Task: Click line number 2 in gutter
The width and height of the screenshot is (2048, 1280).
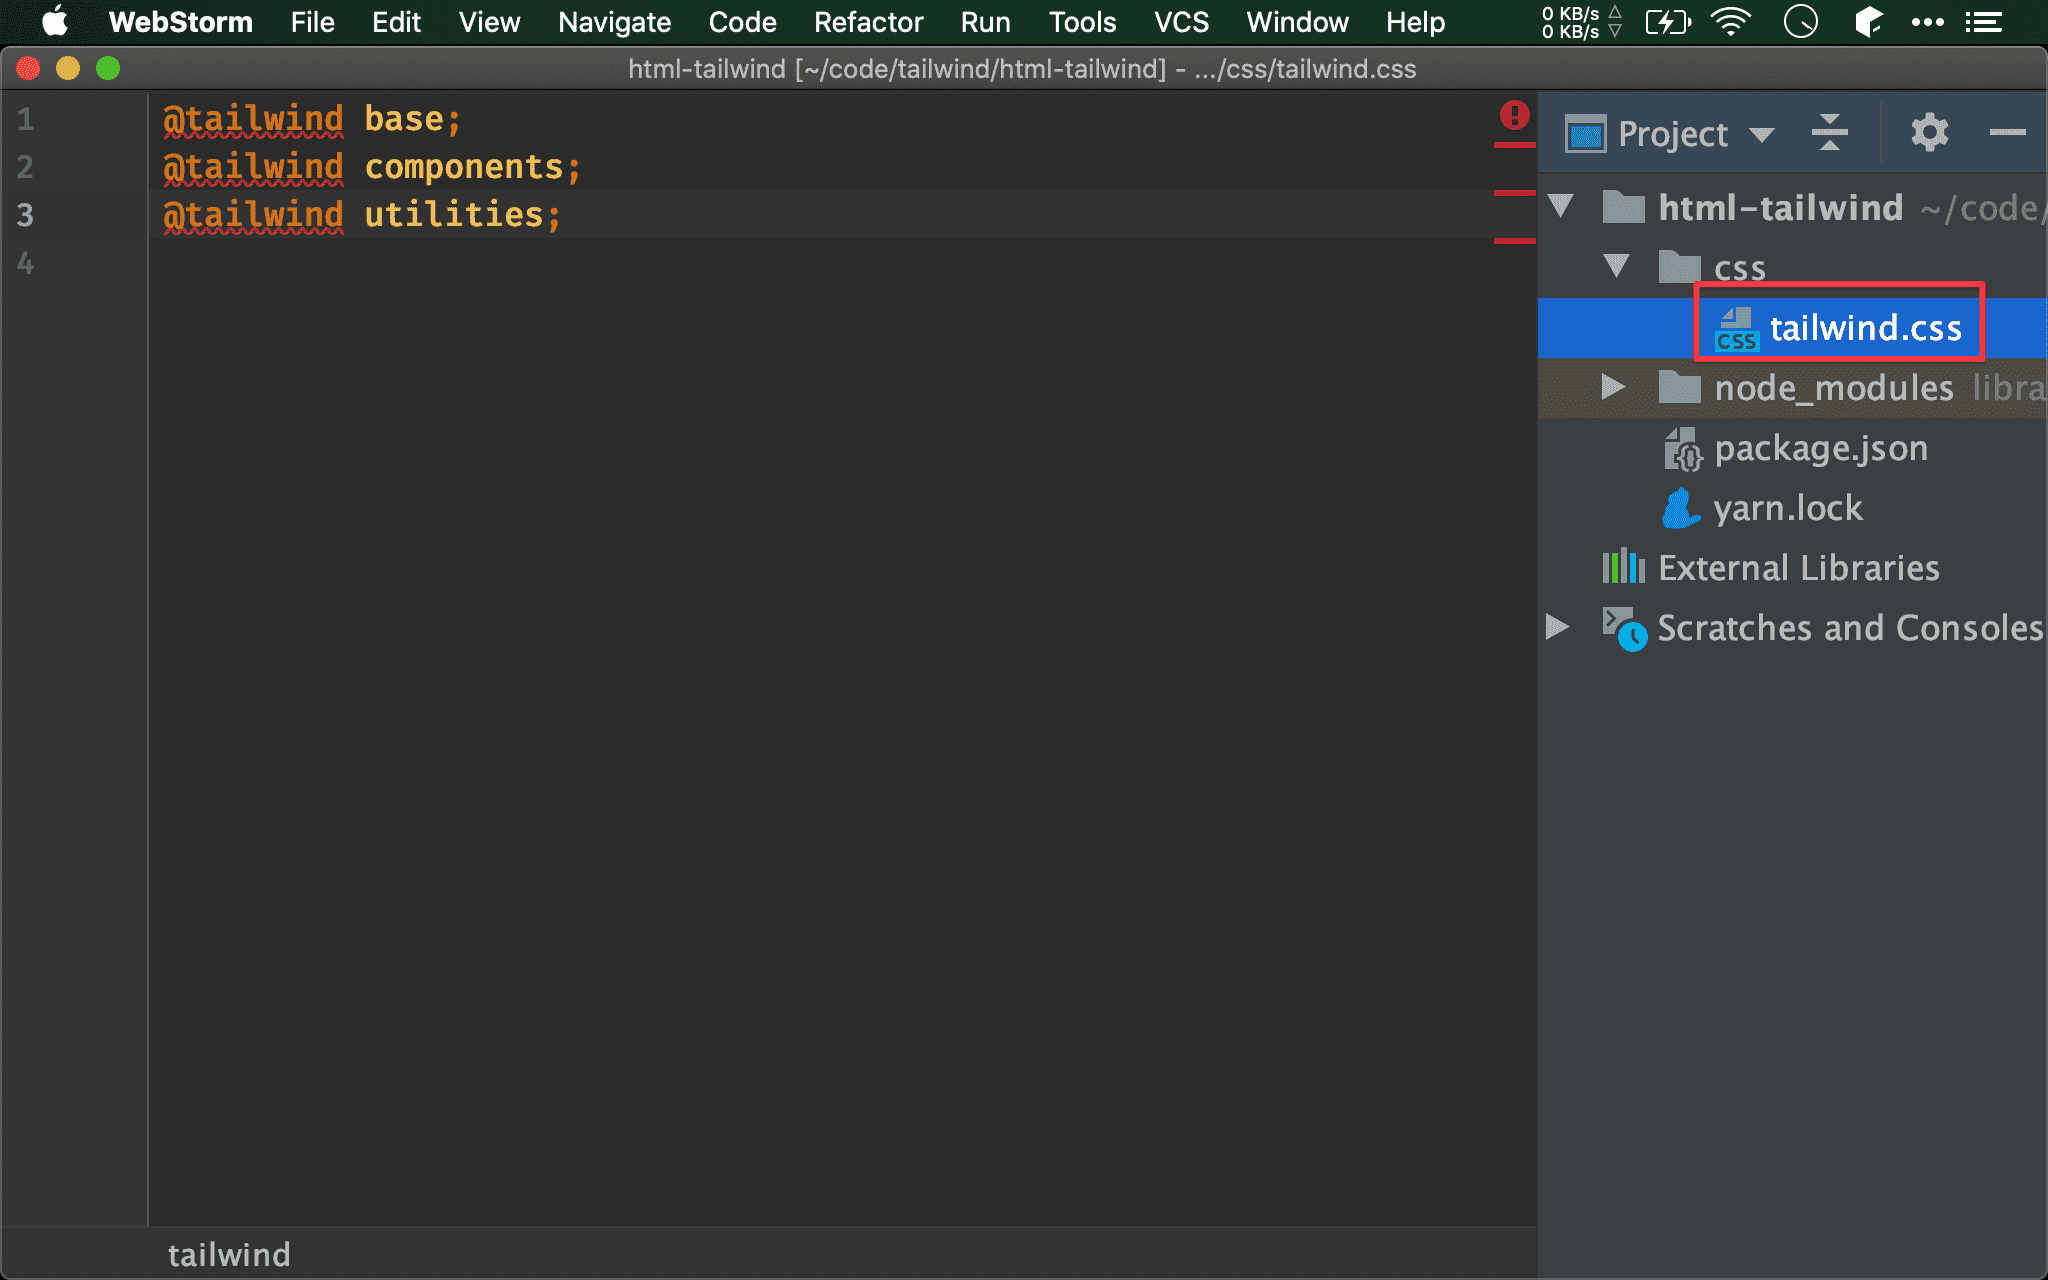Action: (26, 167)
